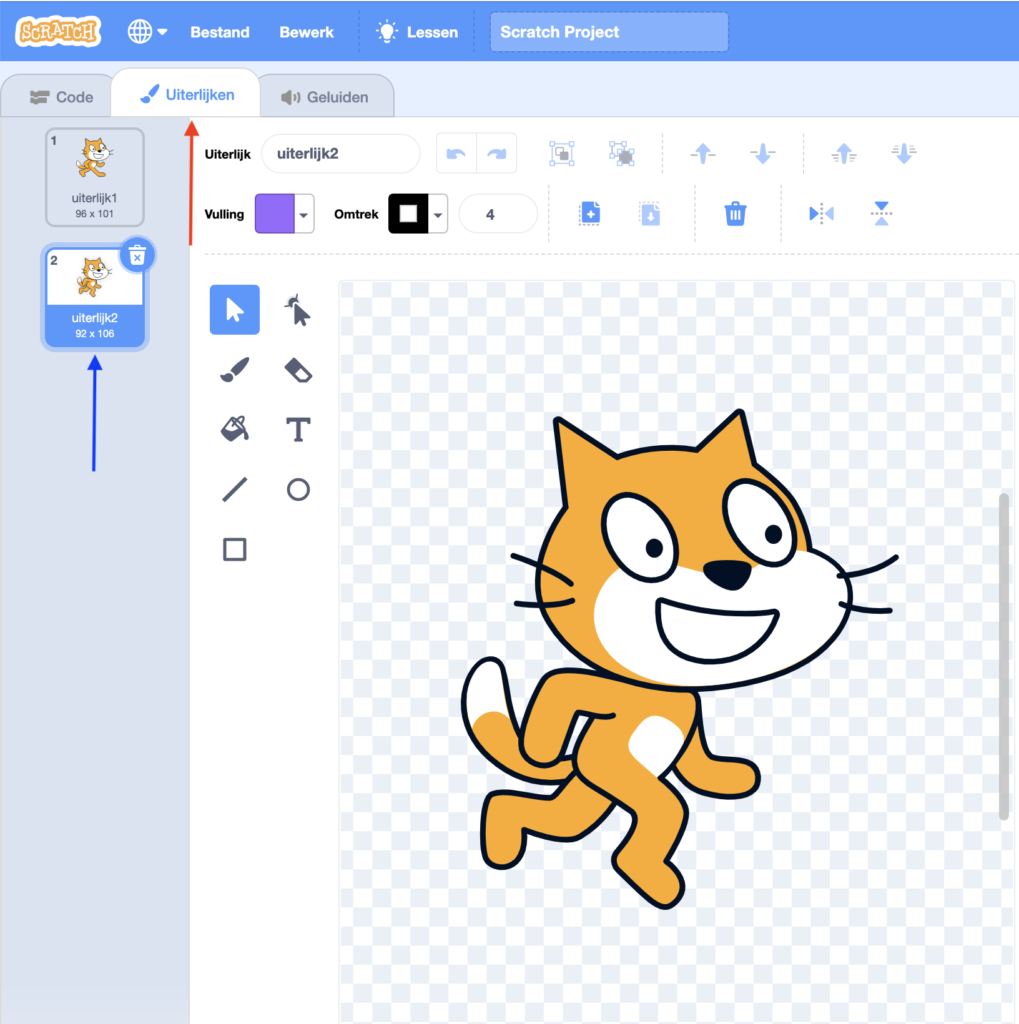
Task: Select the Brush tool
Action: point(234,370)
